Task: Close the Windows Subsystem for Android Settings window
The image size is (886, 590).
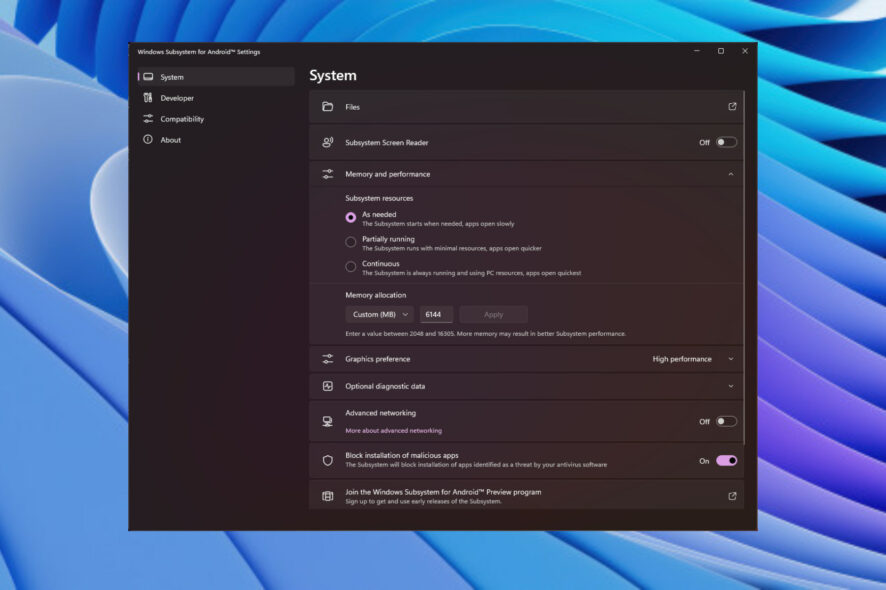Action: coord(745,51)
